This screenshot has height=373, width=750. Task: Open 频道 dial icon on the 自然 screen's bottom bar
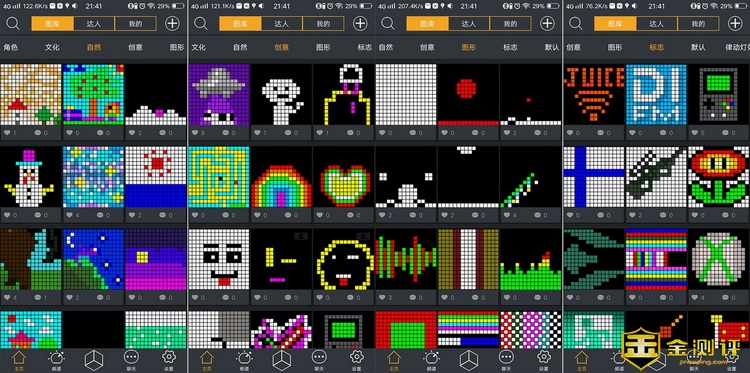pos(56,358)
